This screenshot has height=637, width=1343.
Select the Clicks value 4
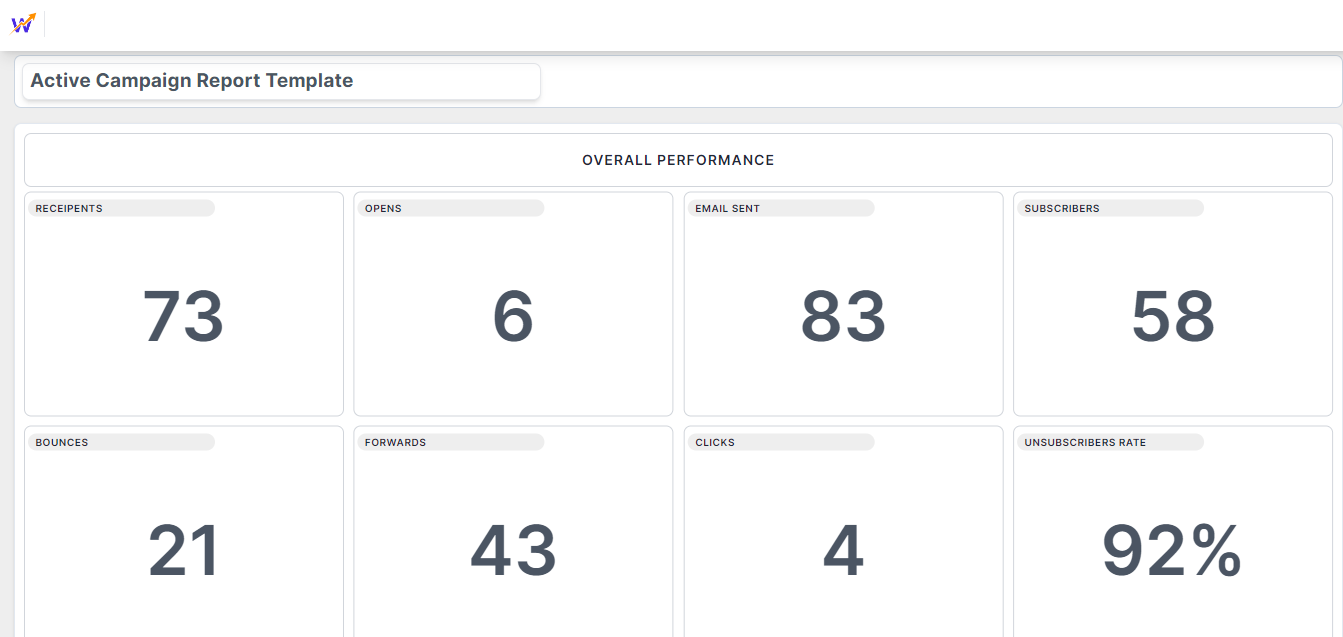(843, 552)
